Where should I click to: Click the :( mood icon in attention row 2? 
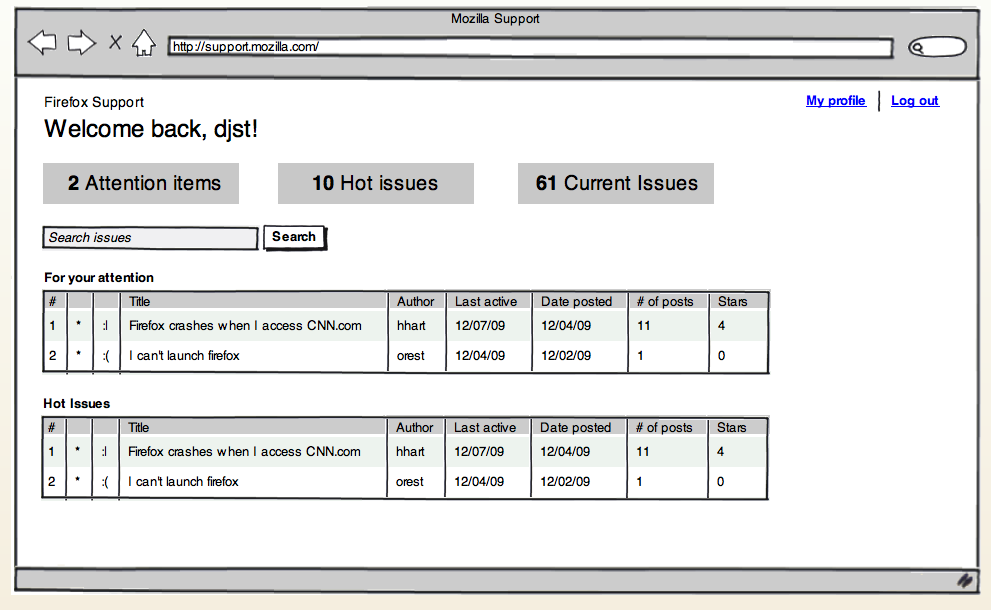pos(106,356)
